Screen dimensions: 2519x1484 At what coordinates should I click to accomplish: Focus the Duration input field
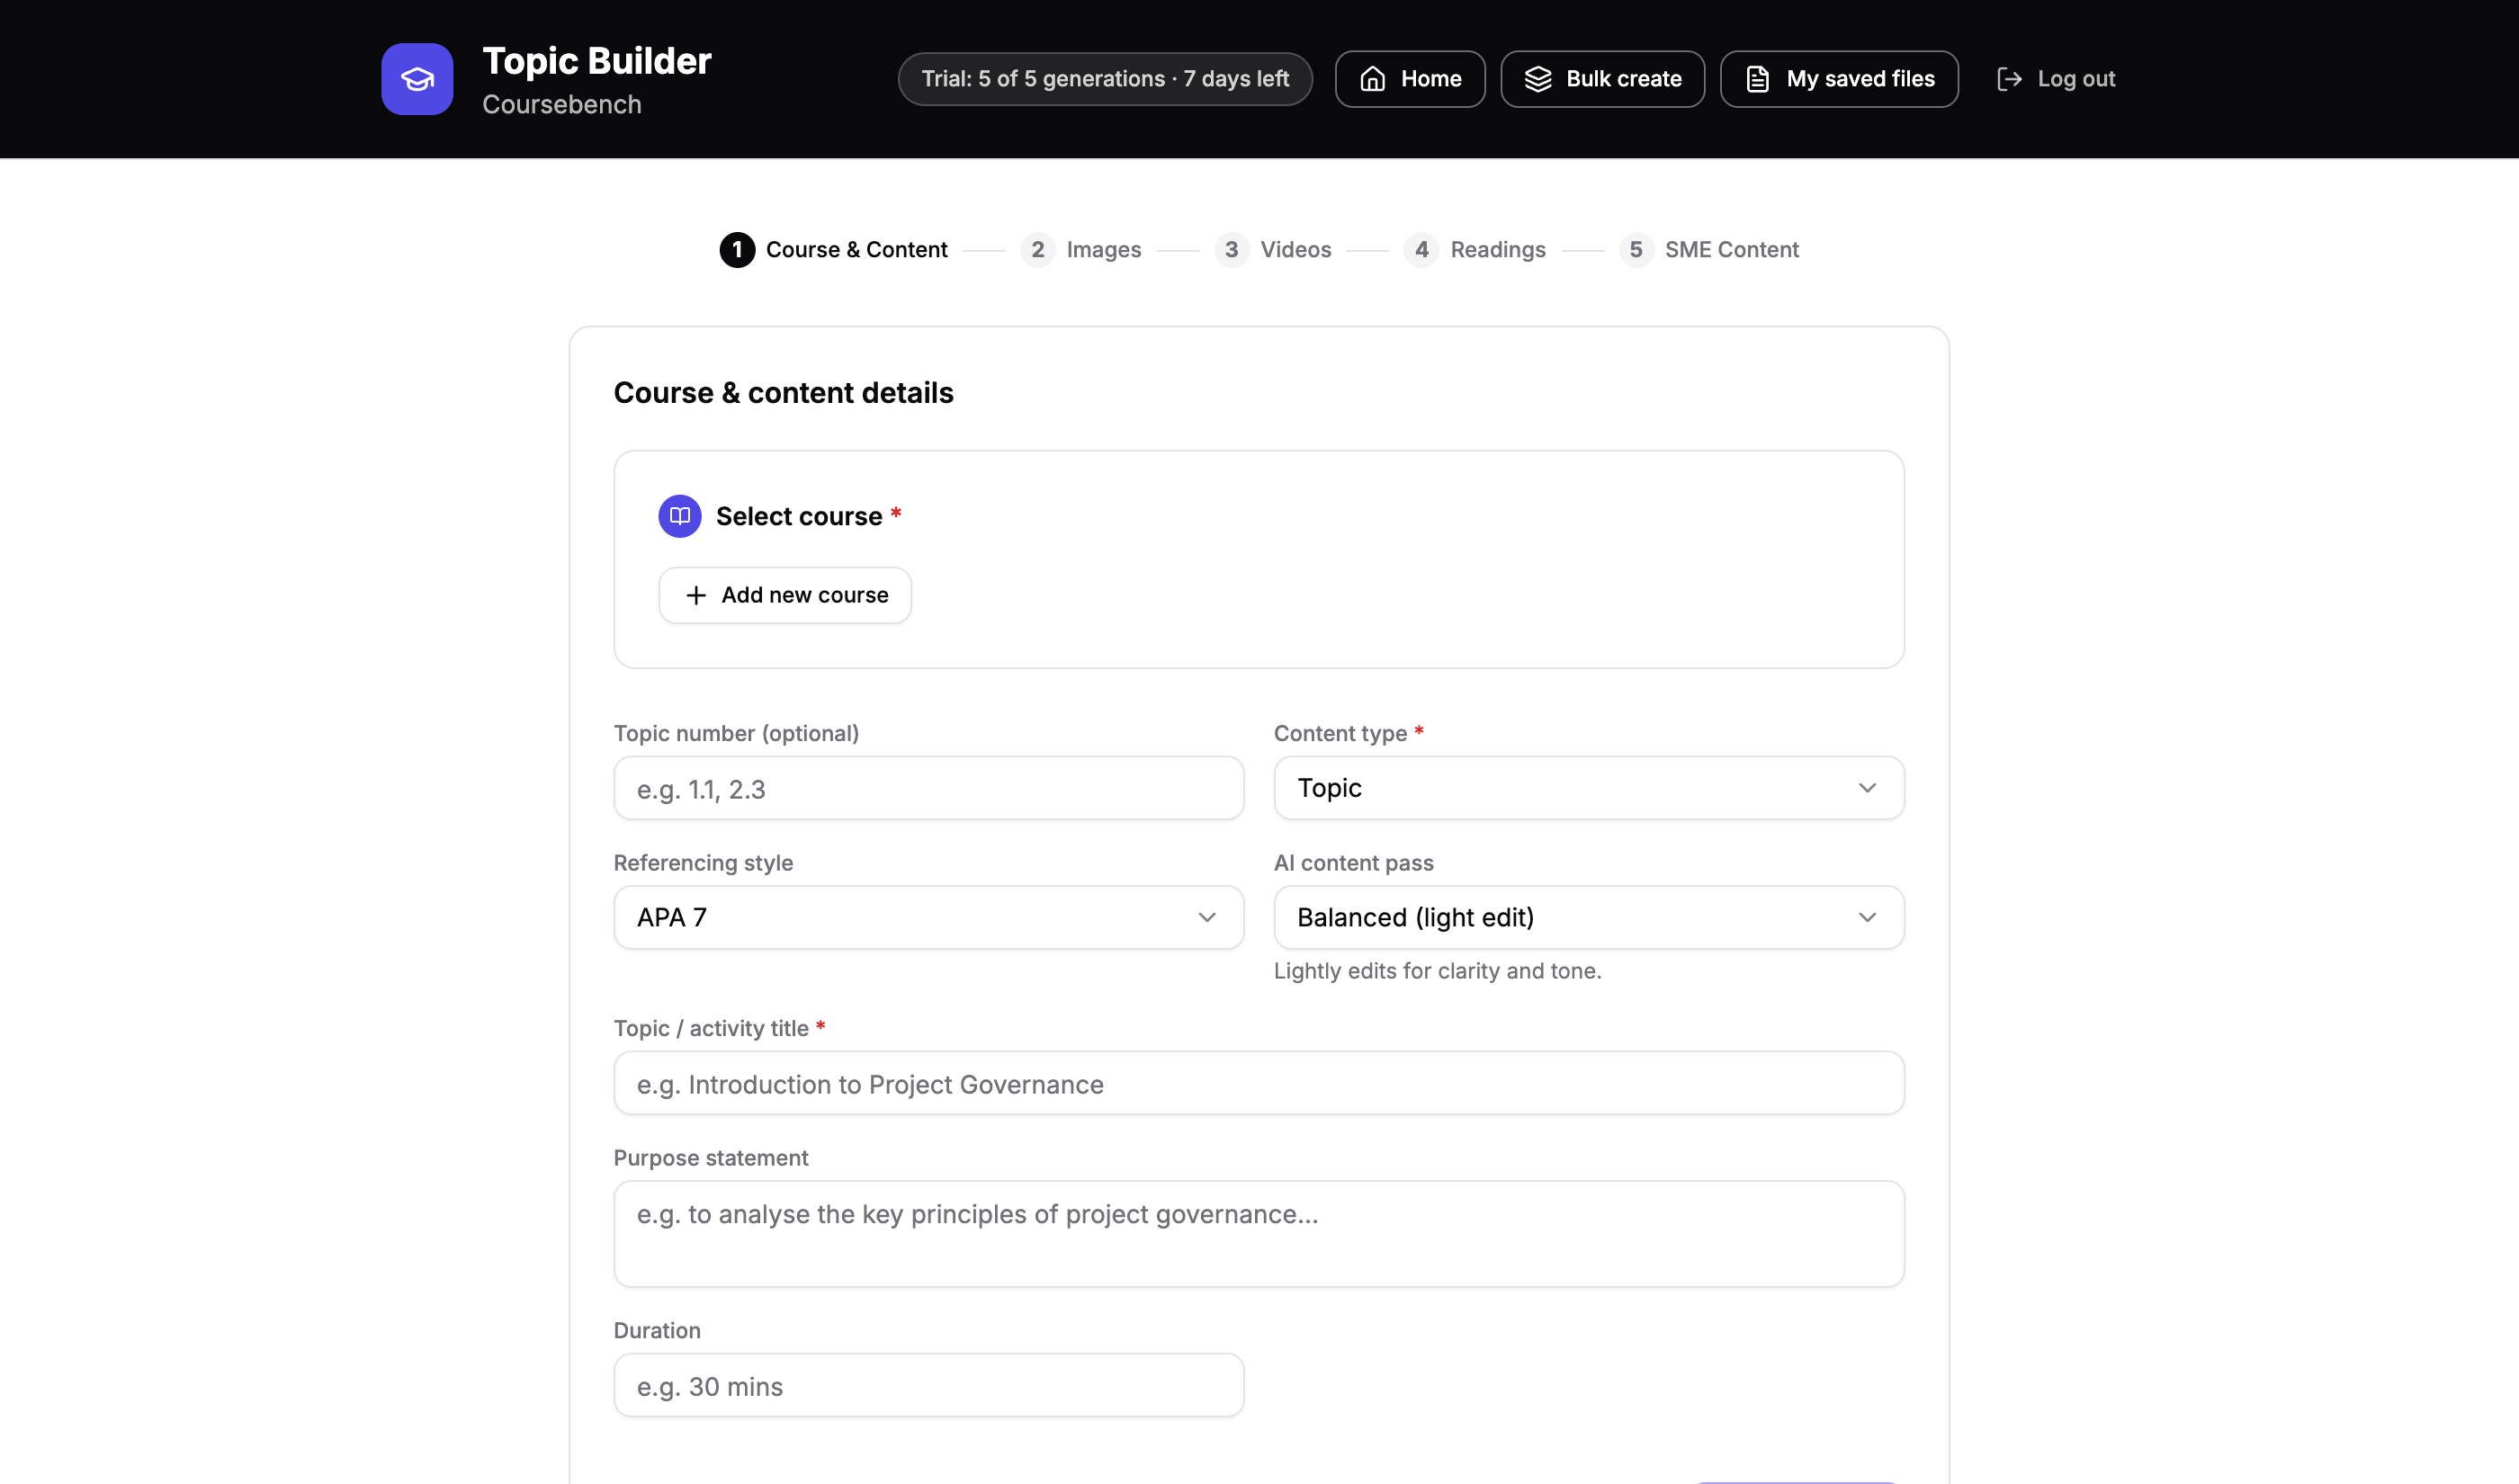[928, 1385]
